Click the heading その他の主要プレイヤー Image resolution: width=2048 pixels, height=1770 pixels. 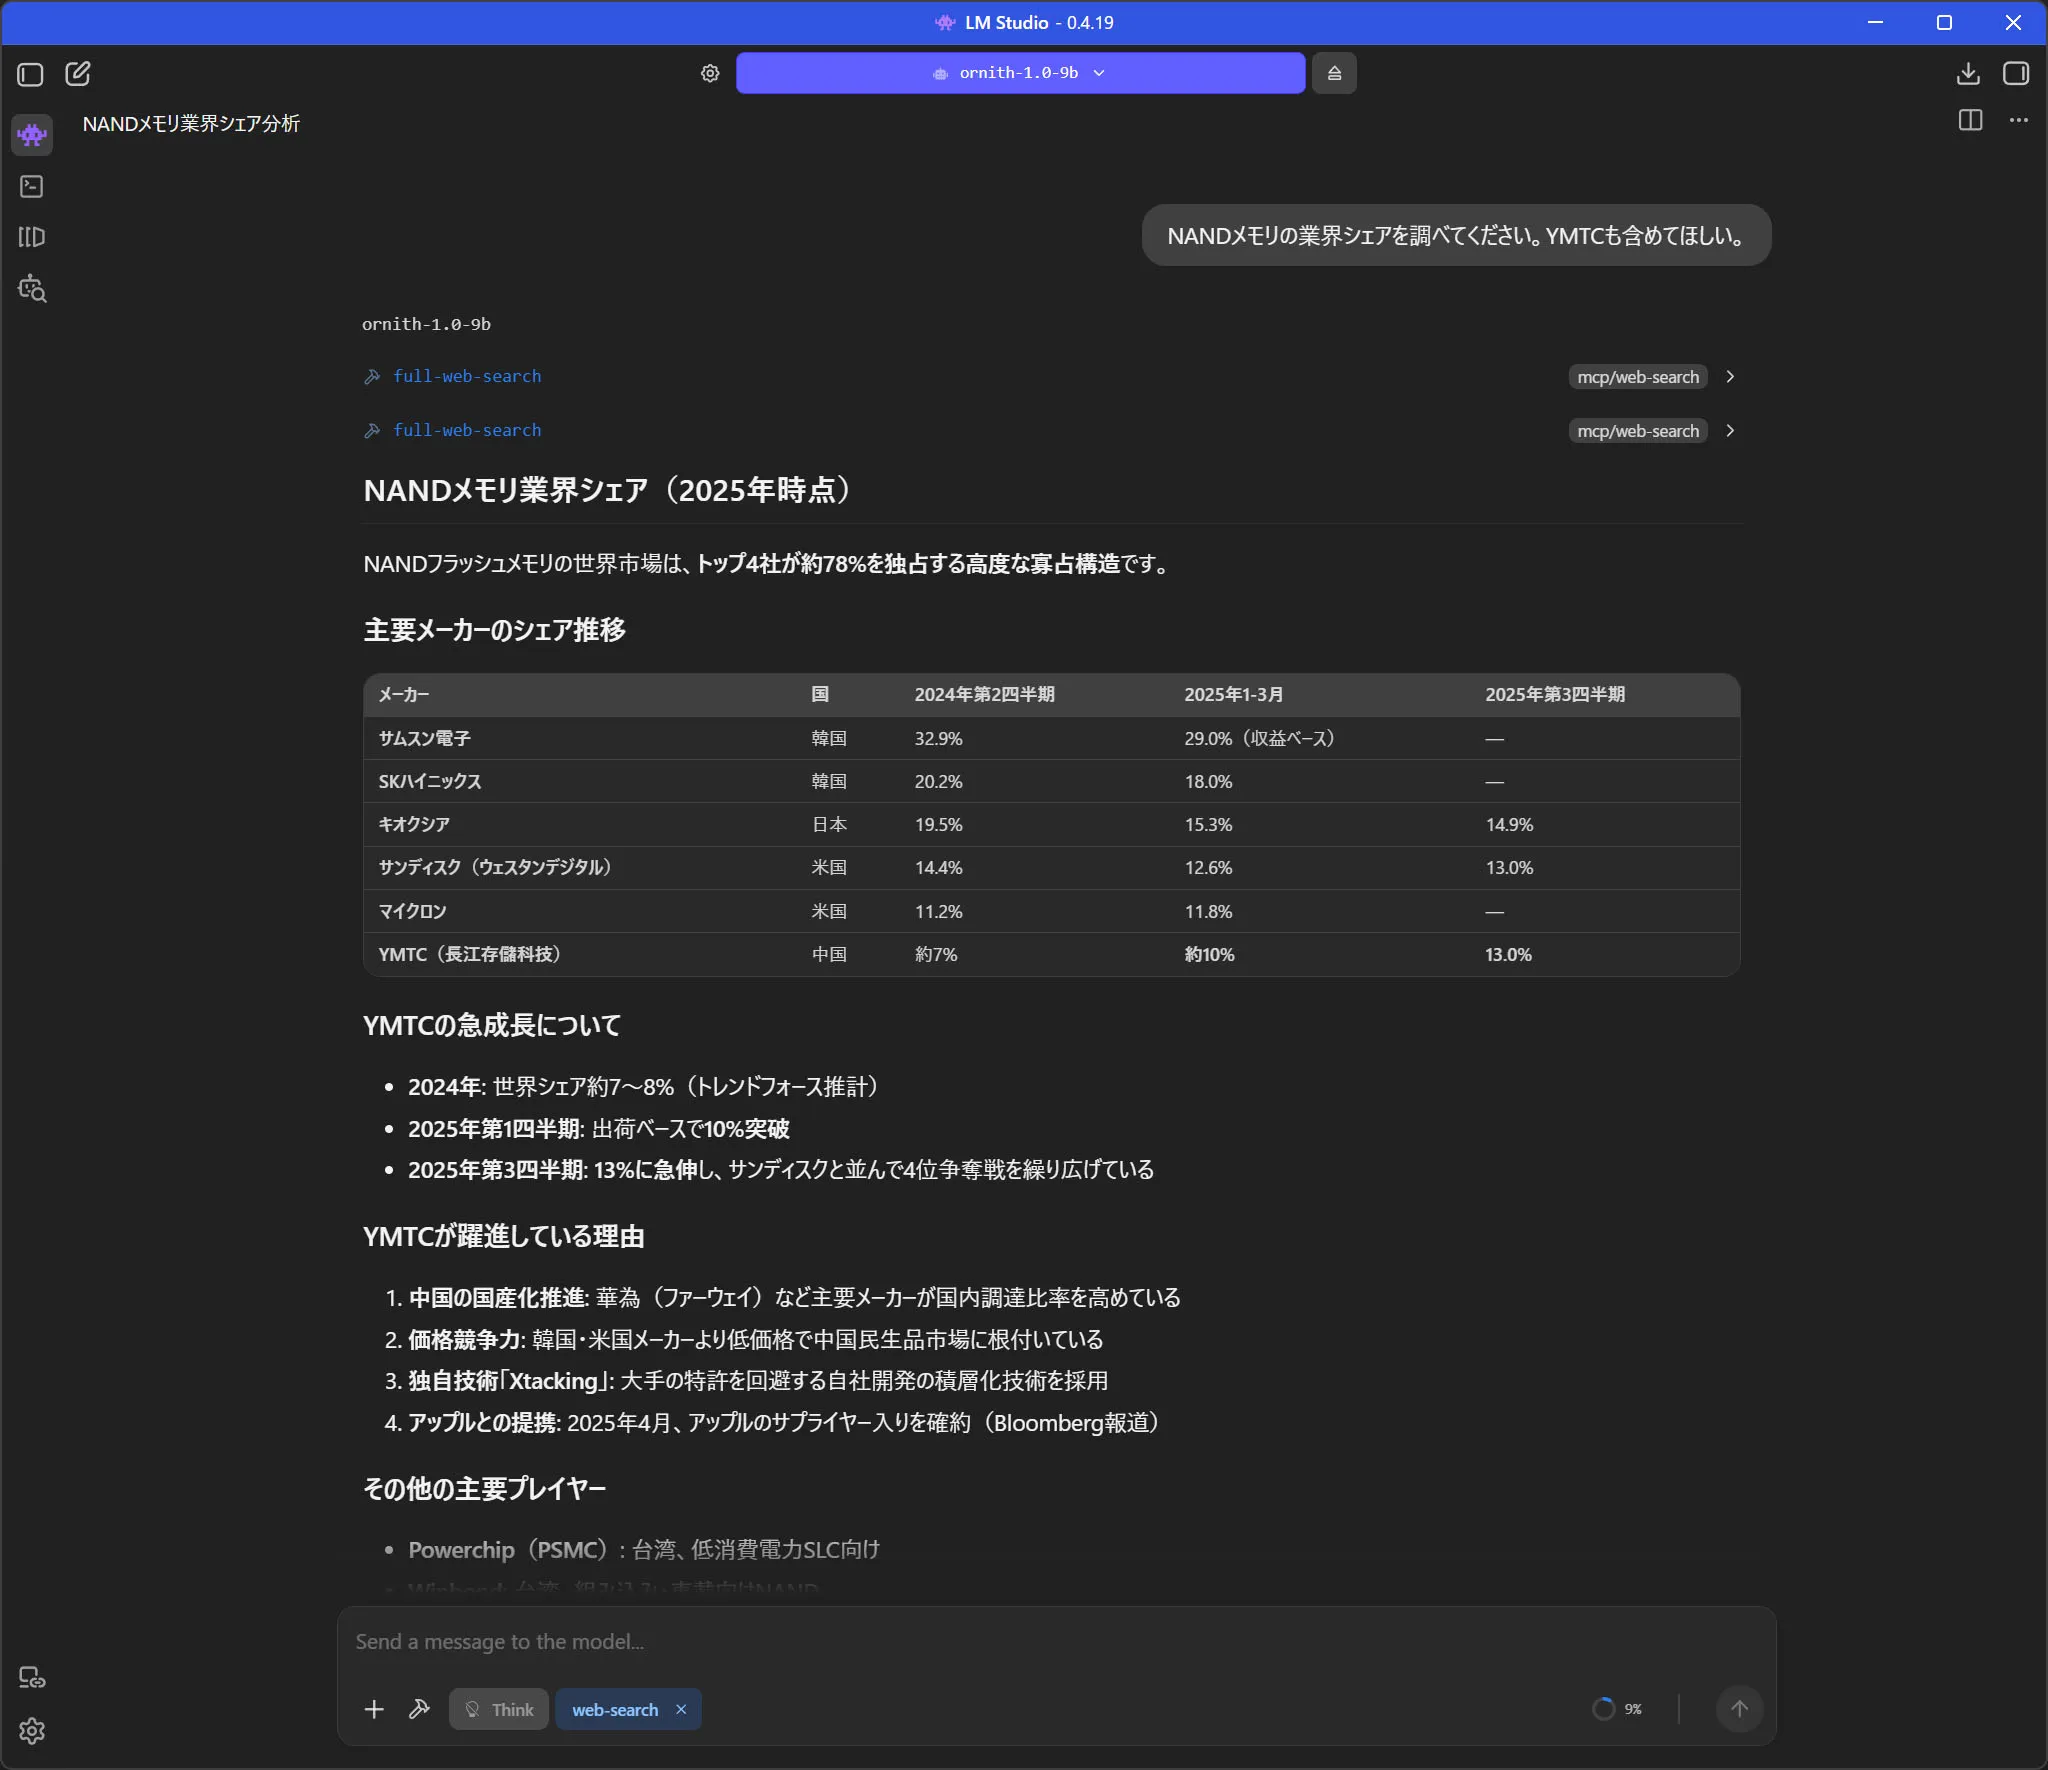484,1488
